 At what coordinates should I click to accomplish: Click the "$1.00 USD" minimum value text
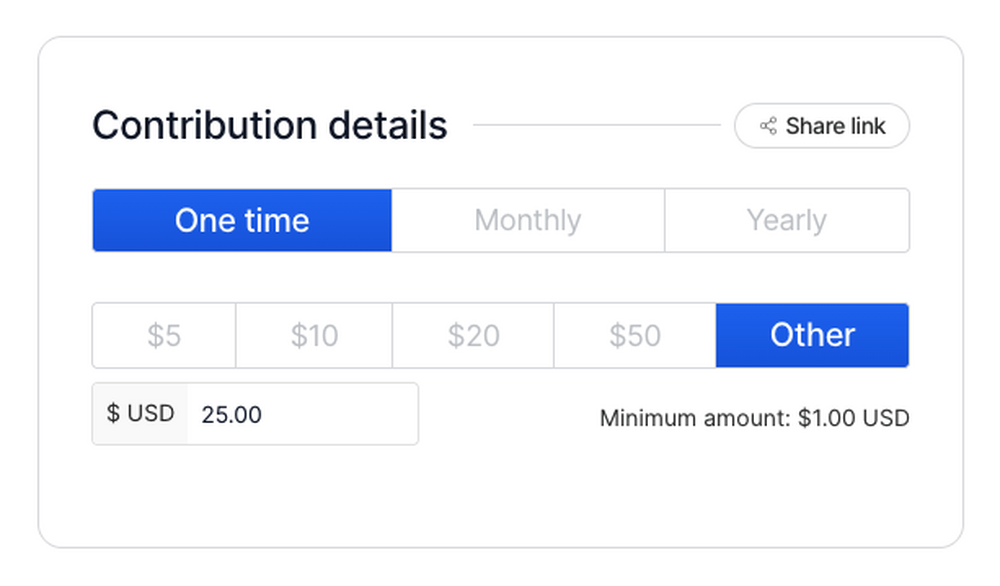(853, 418)
